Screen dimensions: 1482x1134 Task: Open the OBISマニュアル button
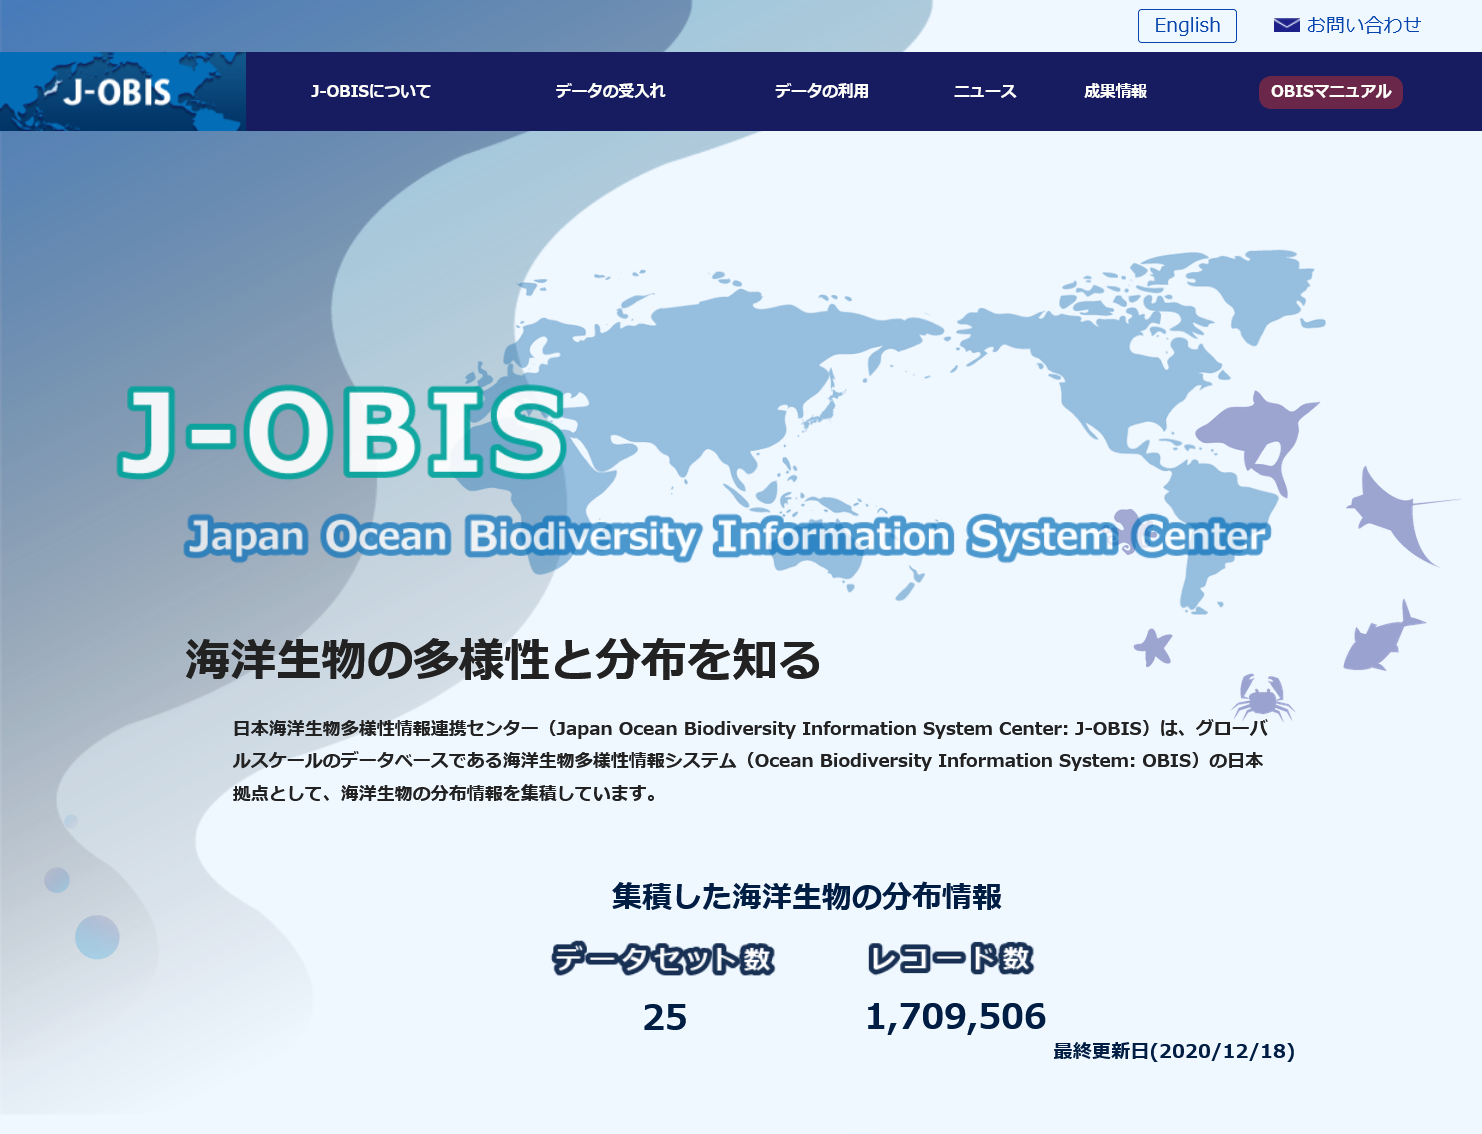pyautogui.click(x=1331, y=92)
